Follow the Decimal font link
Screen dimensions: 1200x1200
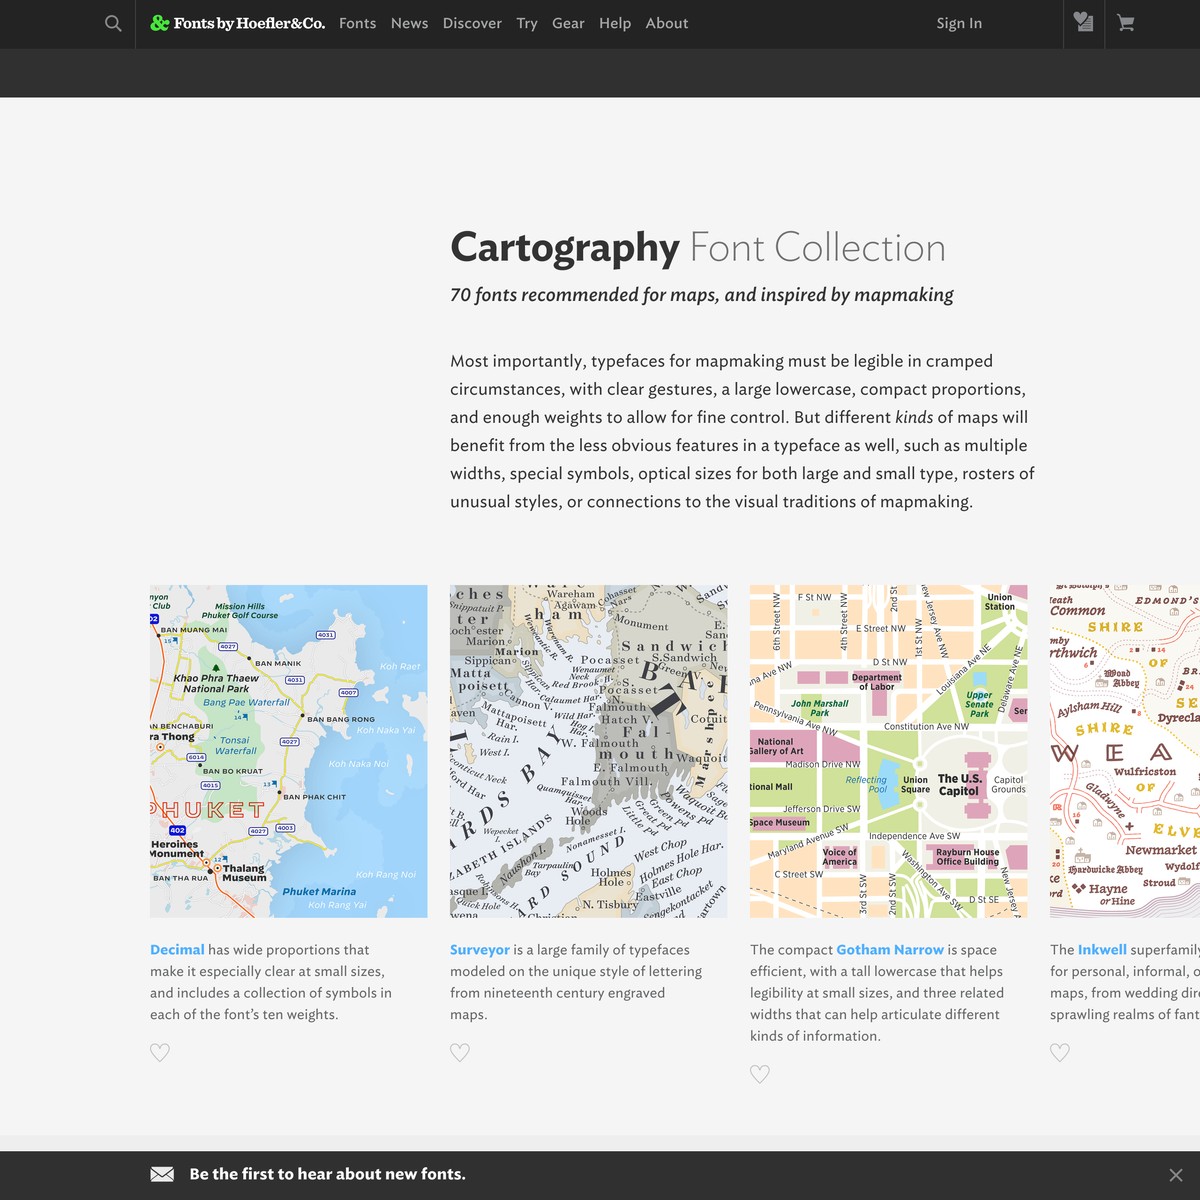click(177, 950)
